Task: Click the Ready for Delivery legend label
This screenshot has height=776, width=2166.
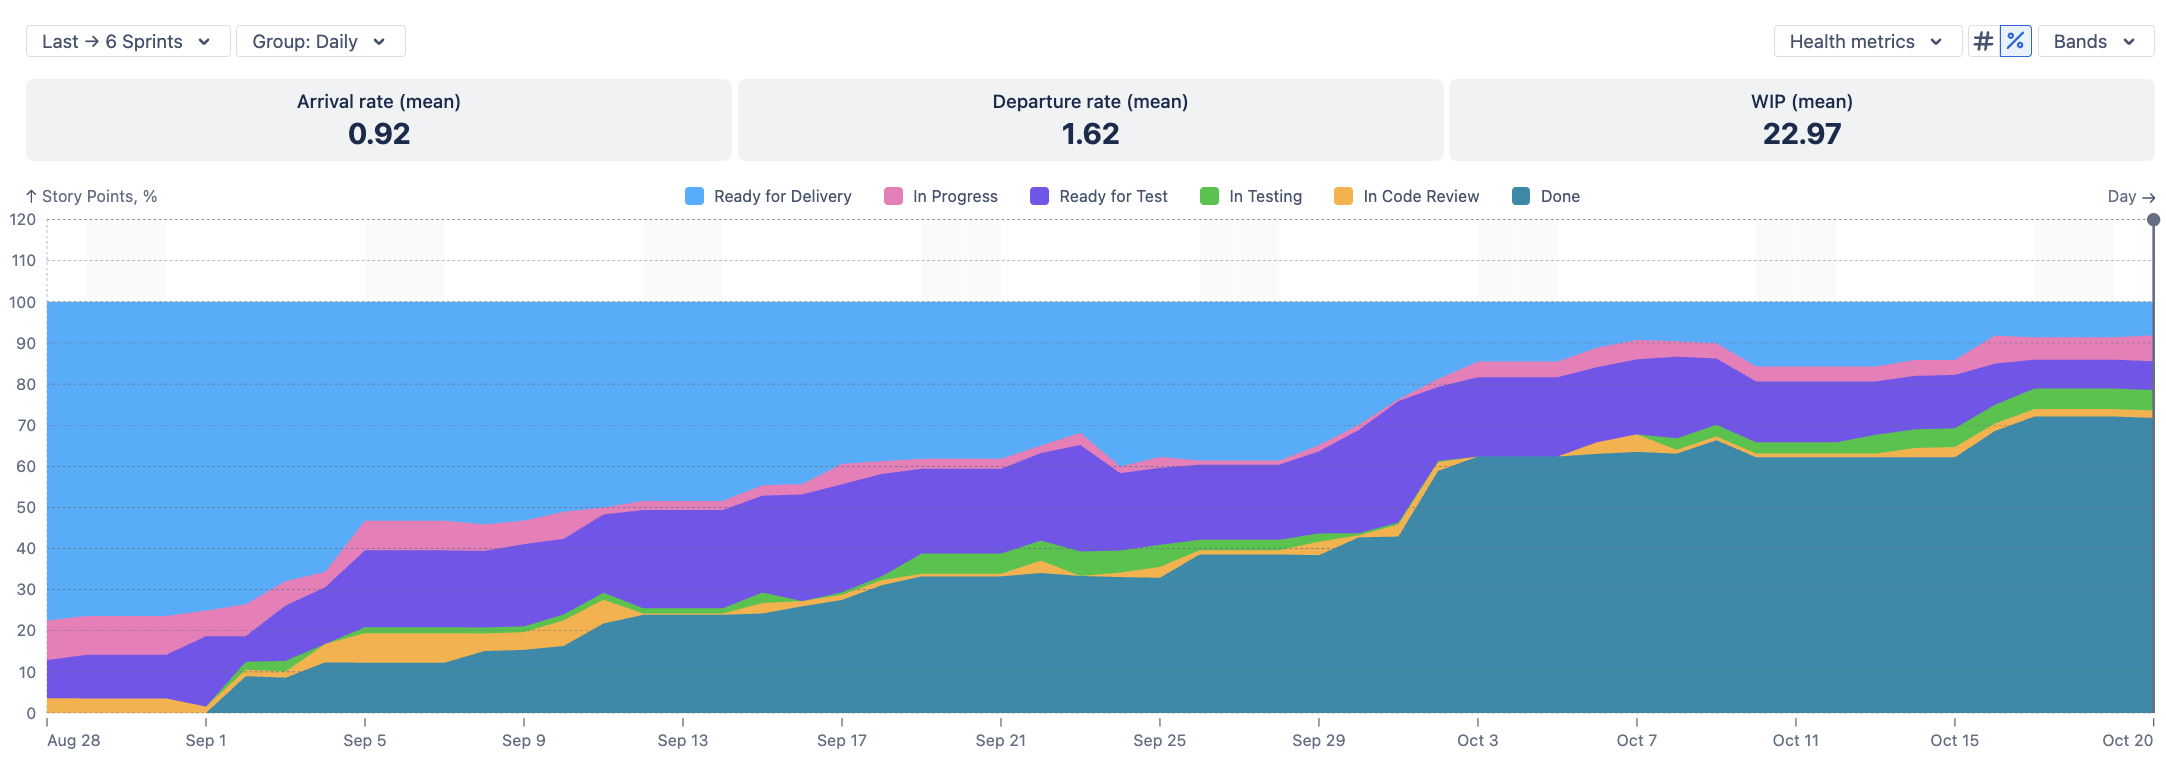Action: [783, 196]
